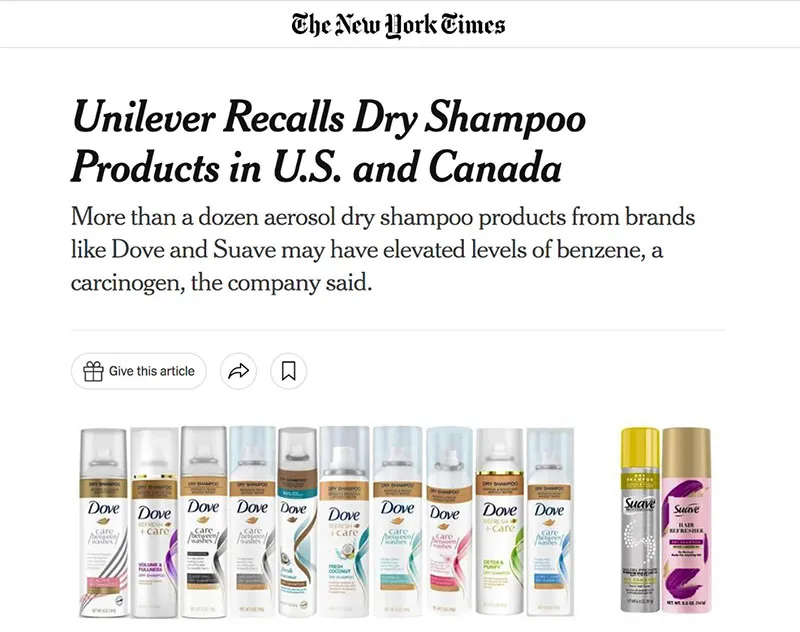Select the fourth Dove can with gray swirl
The height and width of the screenshot is (632, 800).
(x=253, y=523)
